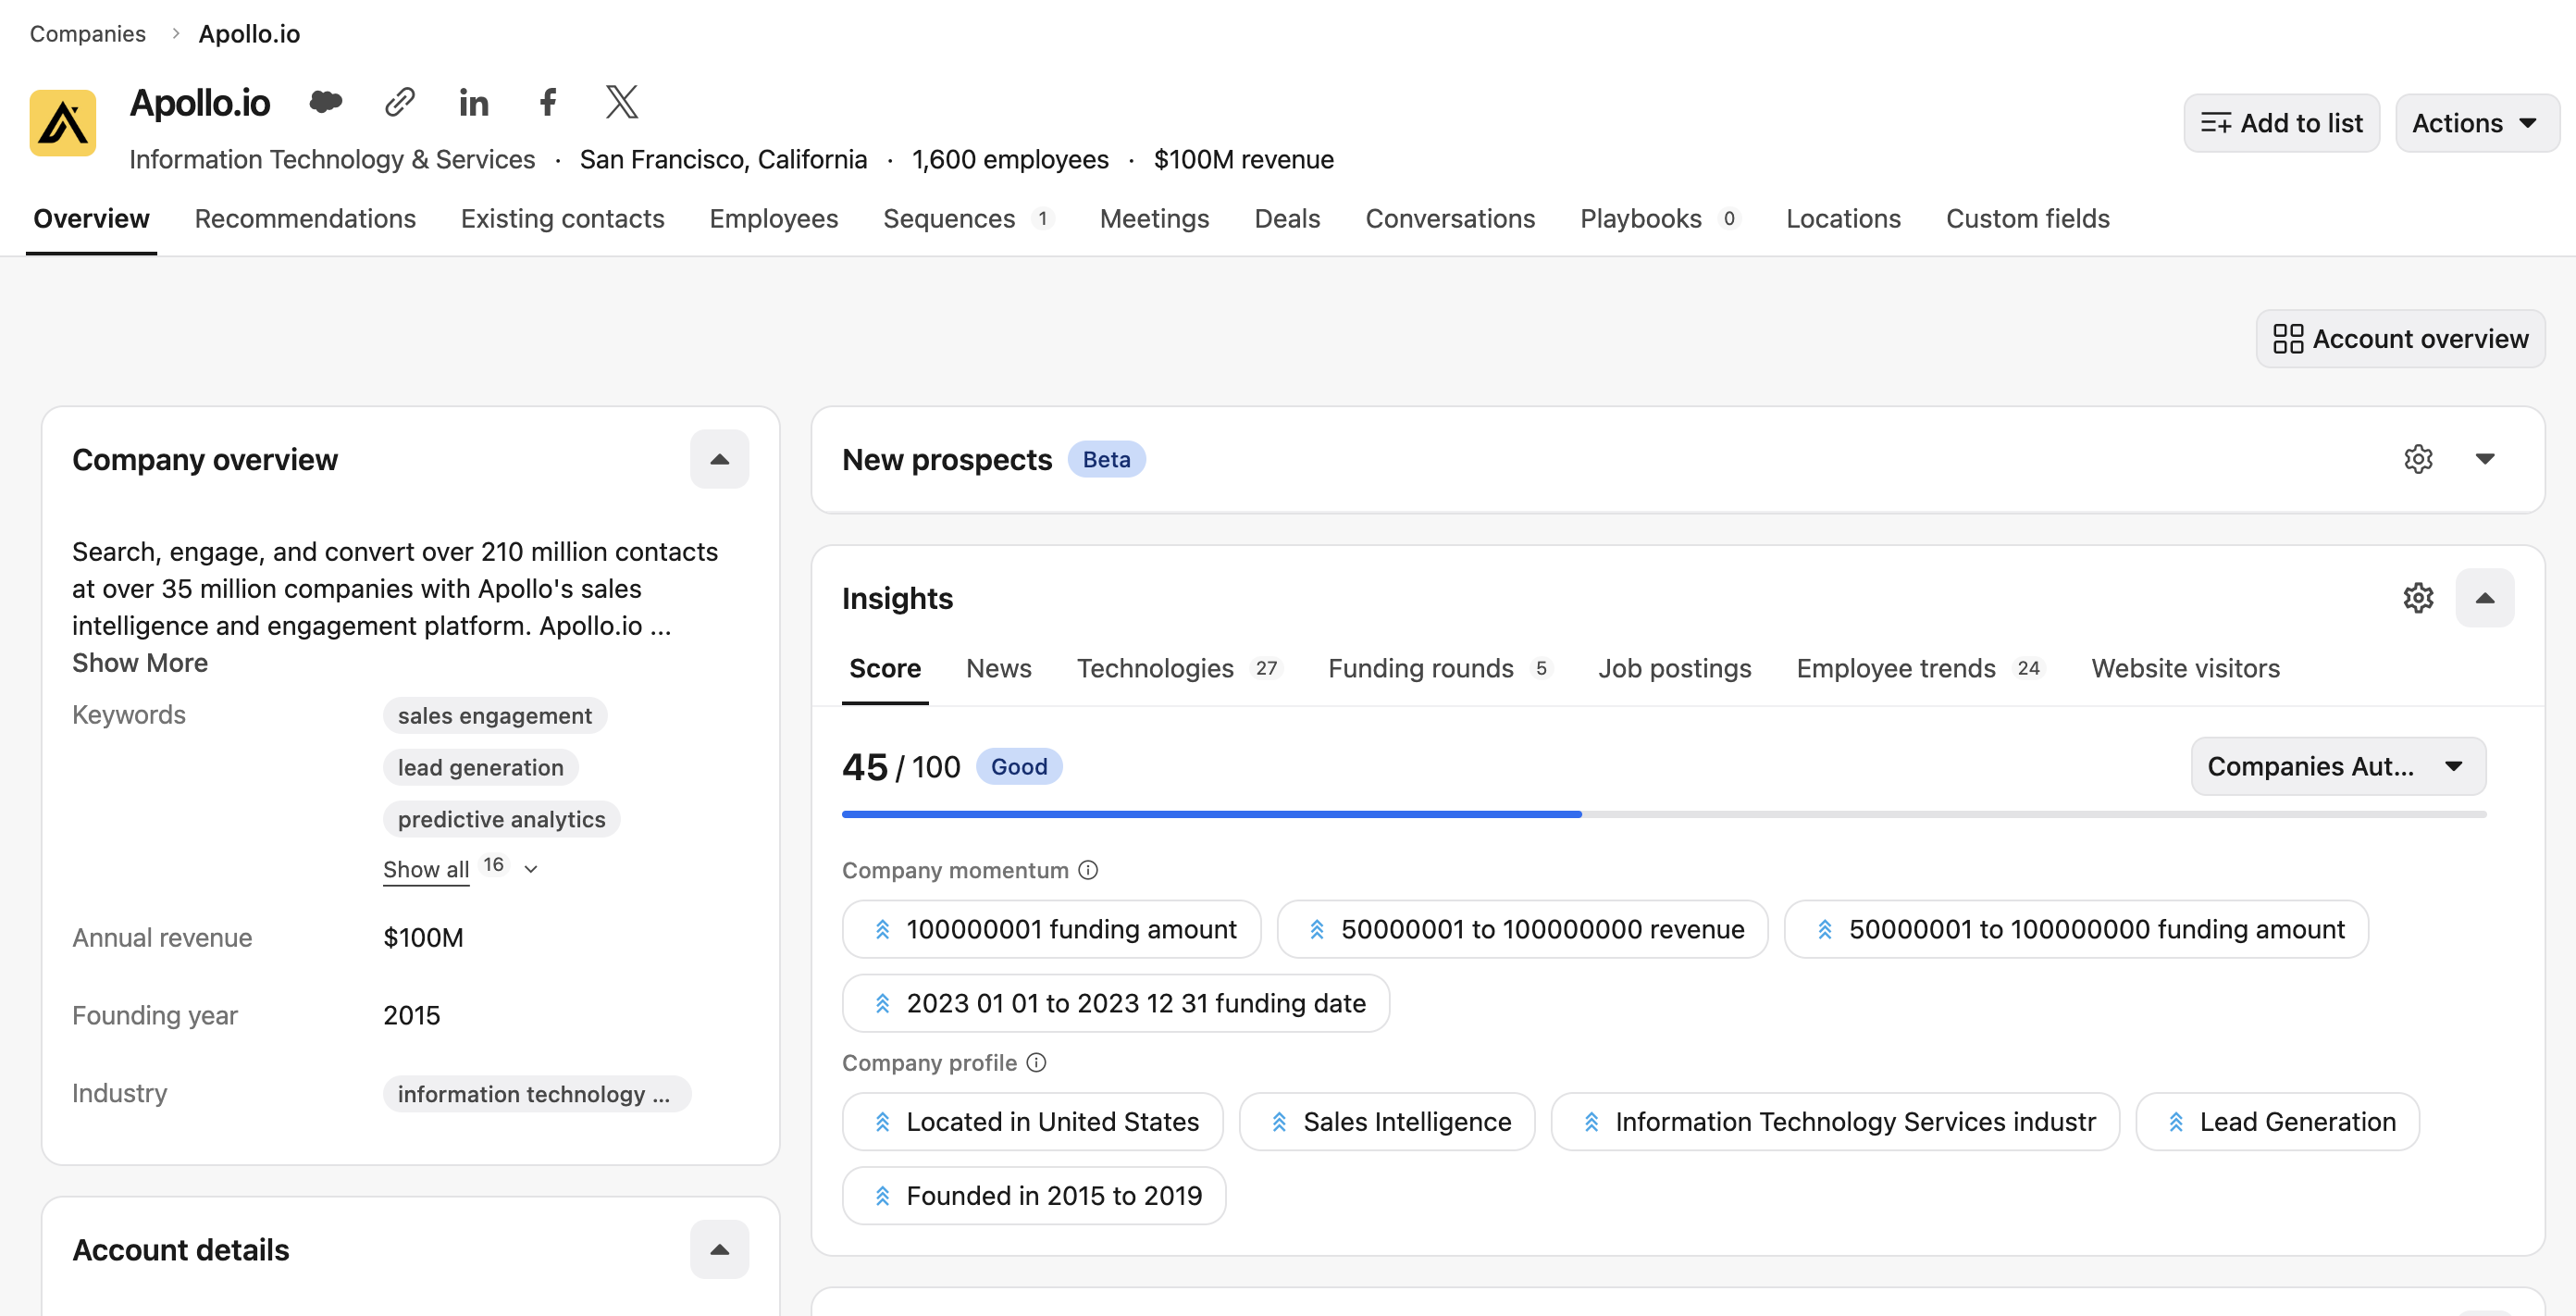The width and height of the screenshot is (2576, 1316).
Task: Click Show More in company description
Action: point(140,662)
